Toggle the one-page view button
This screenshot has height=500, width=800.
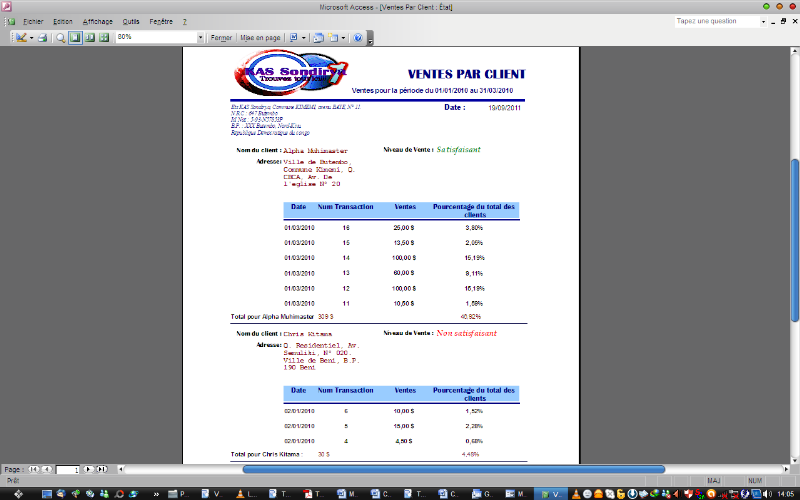pos(76,38)
